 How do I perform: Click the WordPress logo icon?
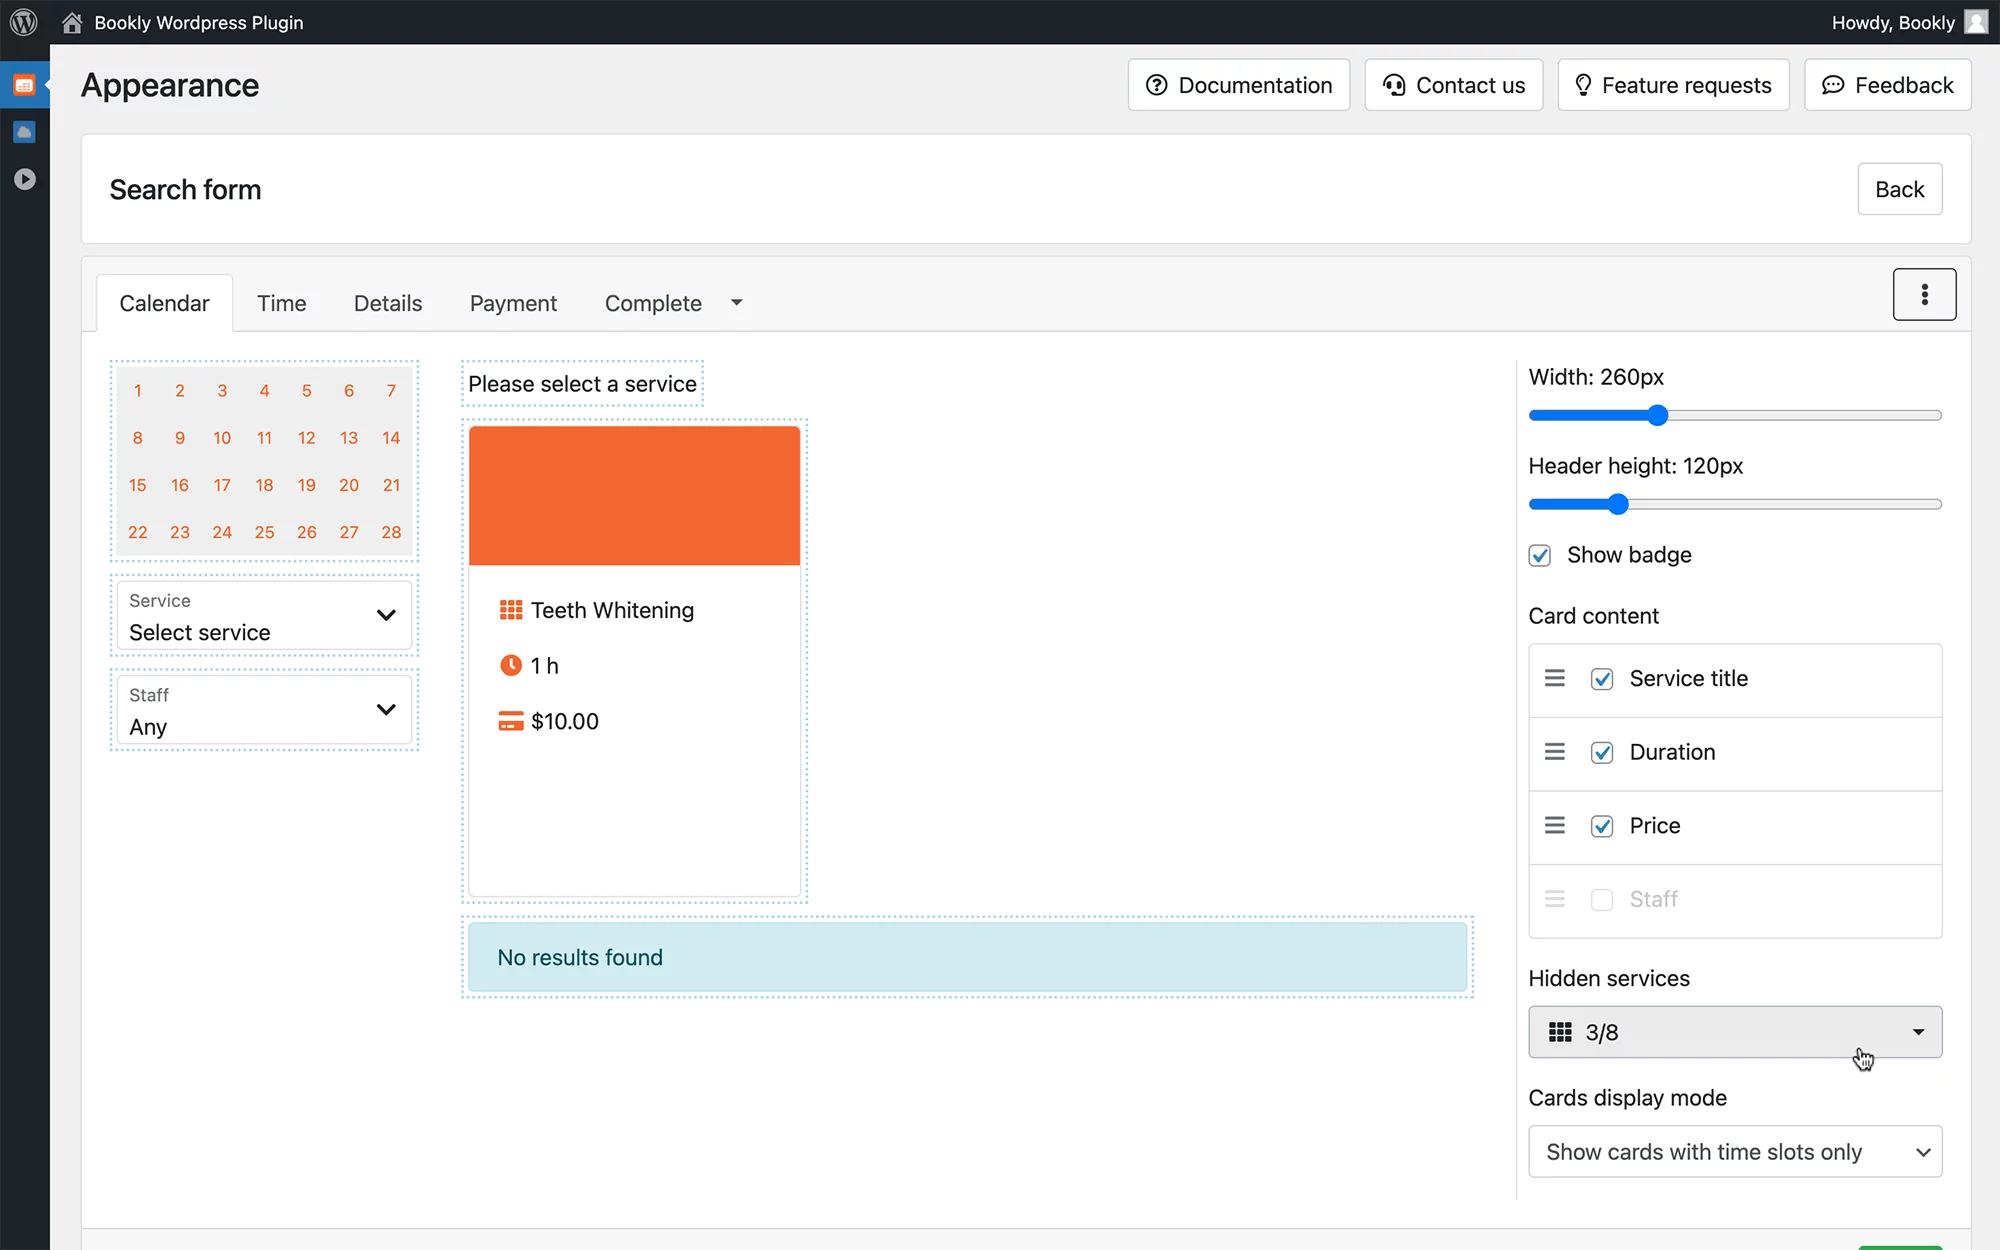tap(24, 22)
